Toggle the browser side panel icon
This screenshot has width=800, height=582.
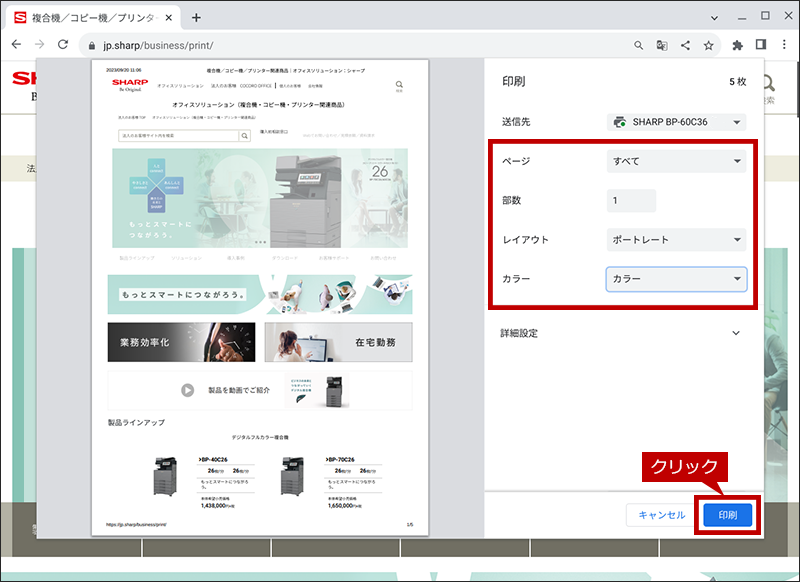point(761,45)
